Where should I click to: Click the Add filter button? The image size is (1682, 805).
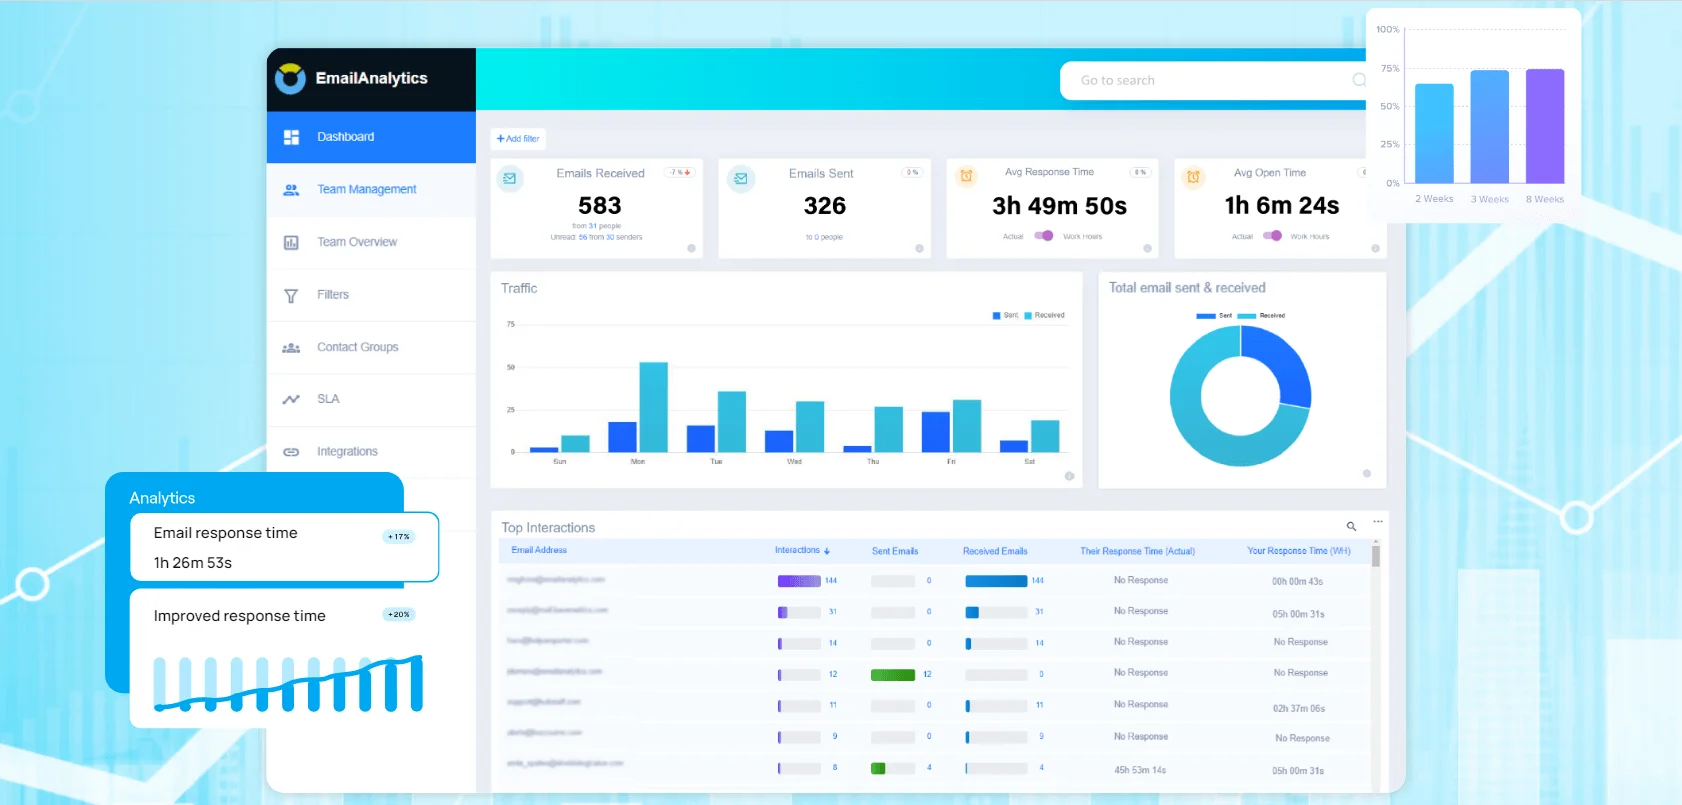click(518, 139)
